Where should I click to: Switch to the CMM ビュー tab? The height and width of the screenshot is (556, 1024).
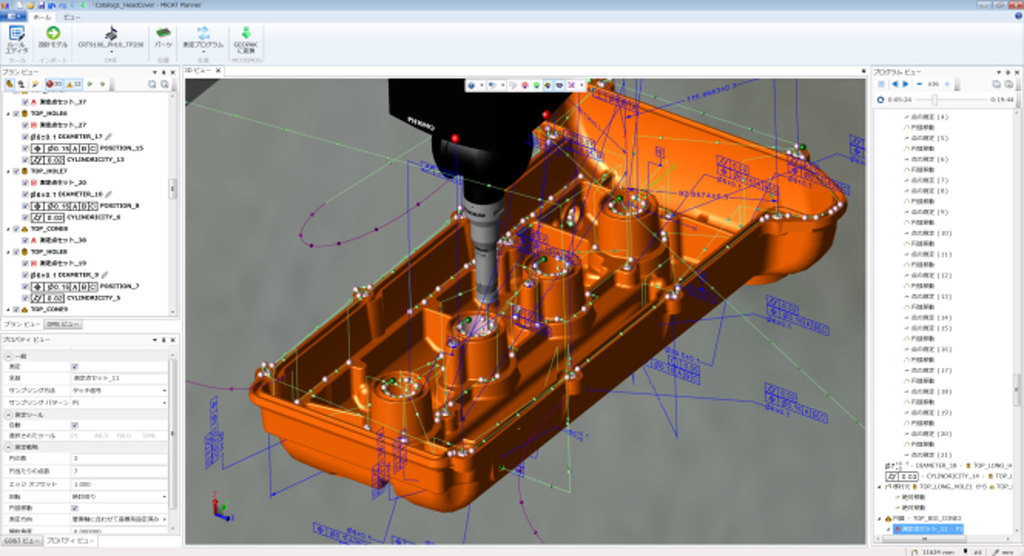click(63, 324)
